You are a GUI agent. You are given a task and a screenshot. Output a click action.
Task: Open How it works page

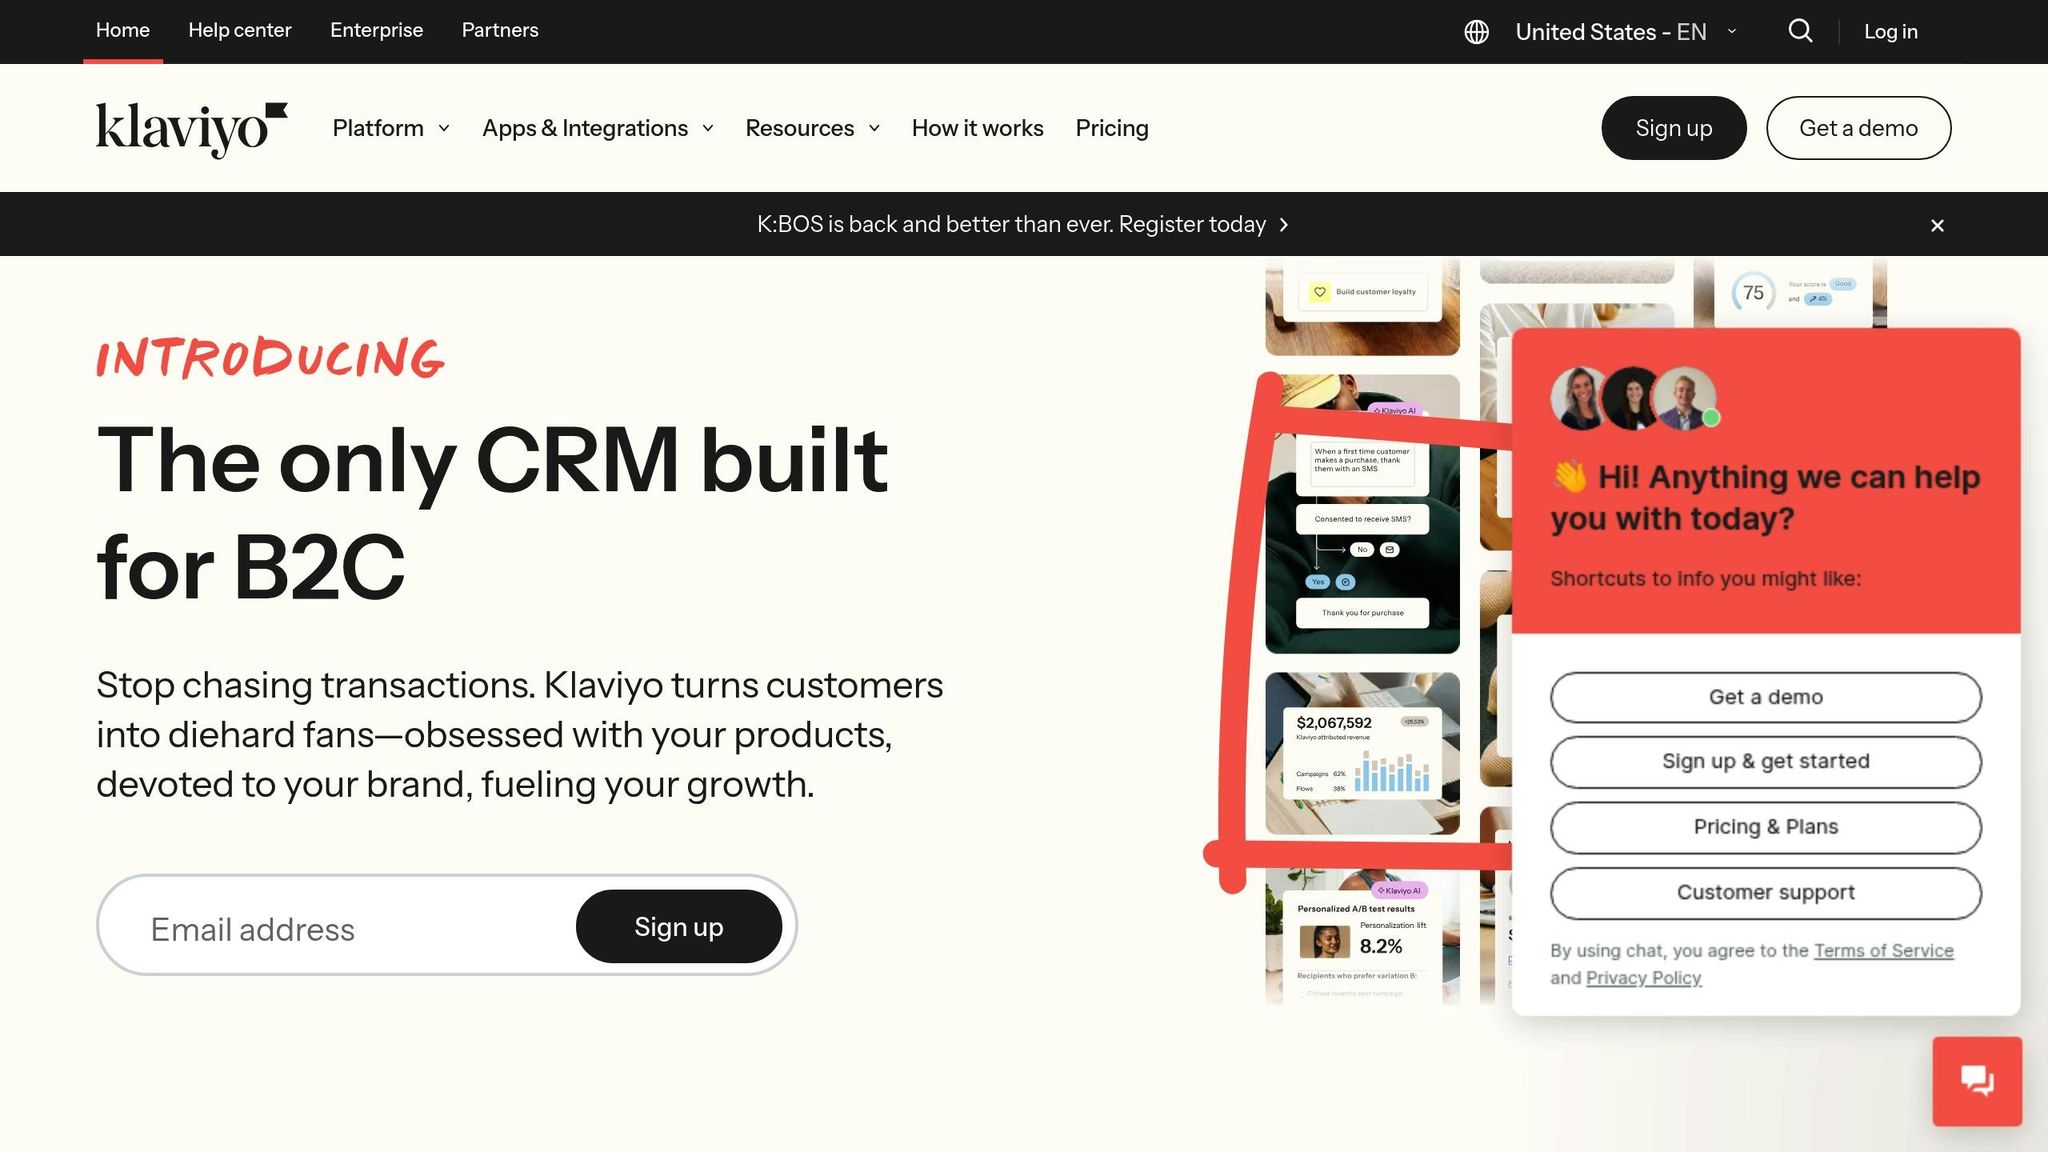(x=977, y=128)
